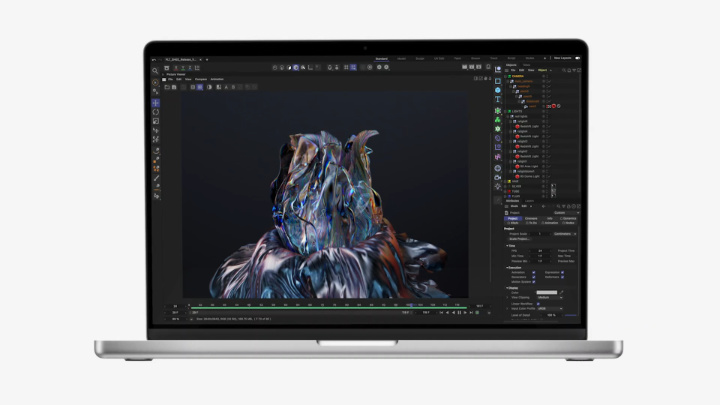The image size is (720, 405).
Task: Open the Object Manager Object menu
Action: [542, 70]
